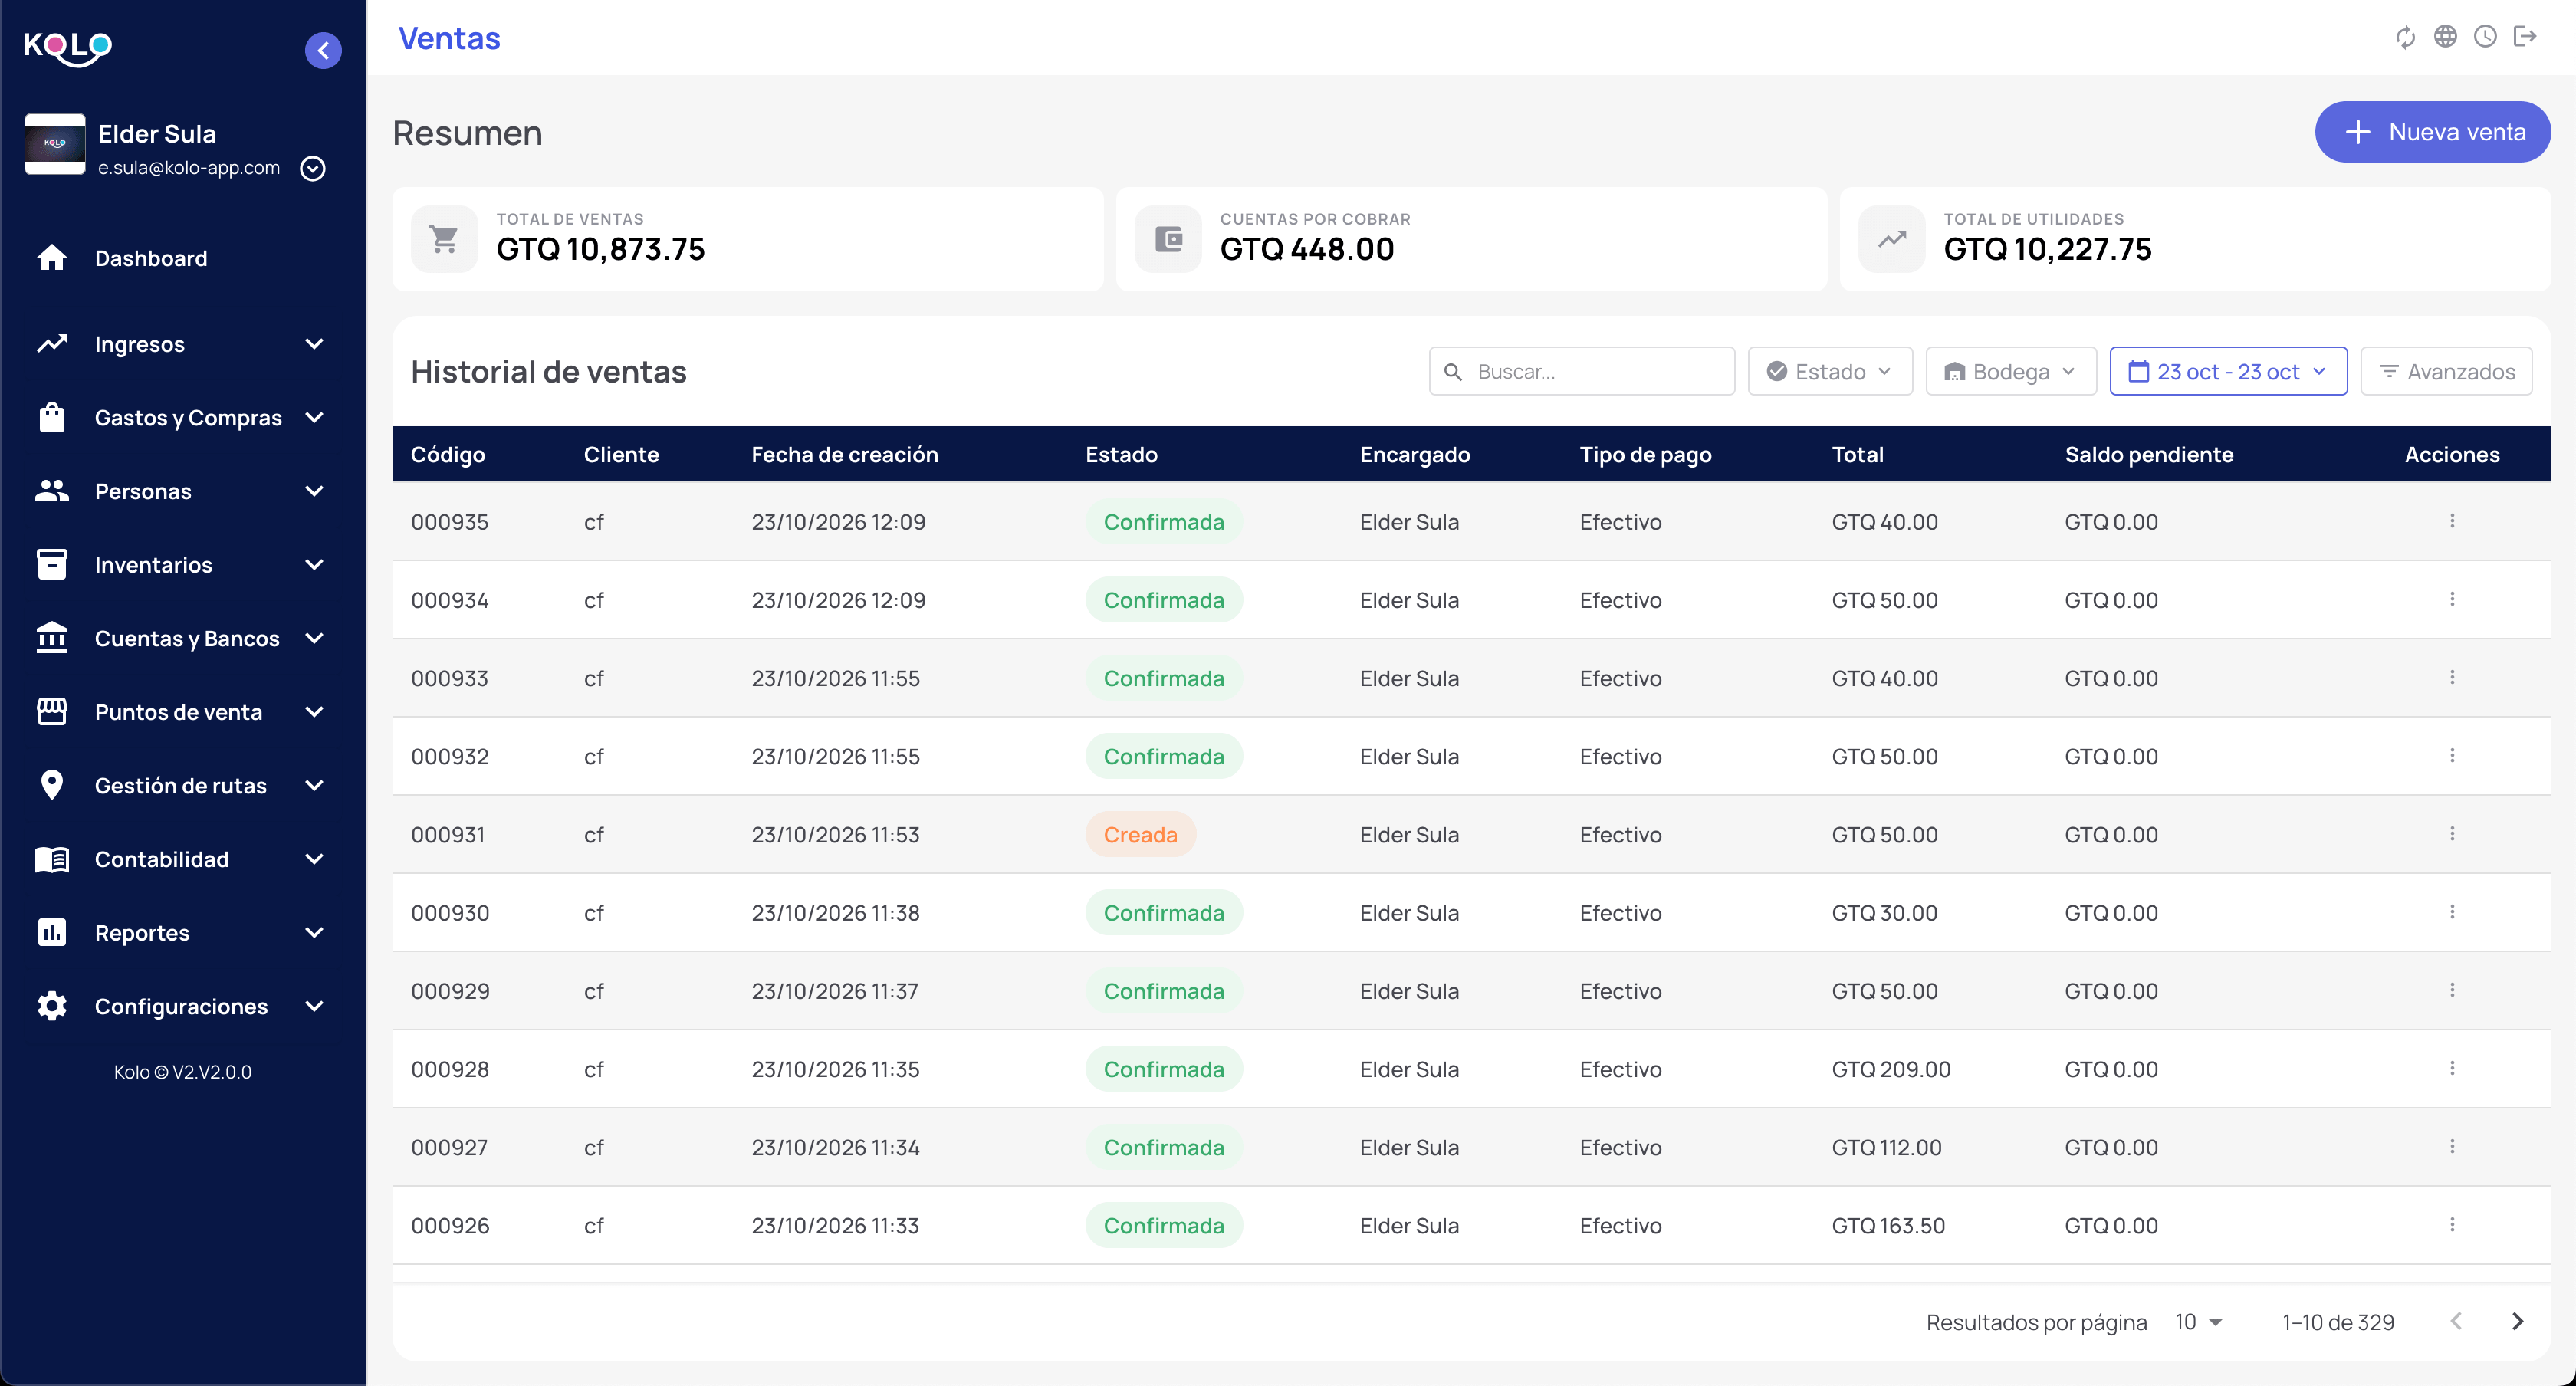Screen dimensions: 2576x1386
Task: Expand the Ingresos menu
Action: pos(182,344)
